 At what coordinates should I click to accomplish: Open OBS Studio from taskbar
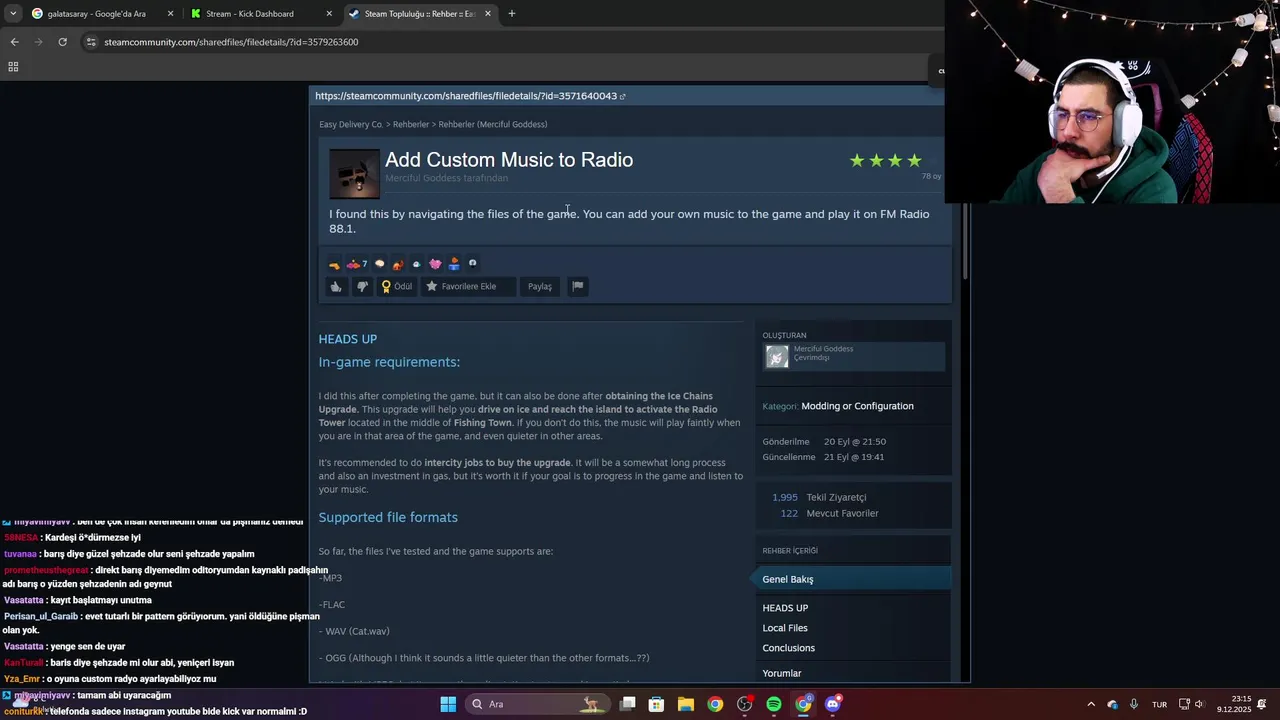[745, 704]
